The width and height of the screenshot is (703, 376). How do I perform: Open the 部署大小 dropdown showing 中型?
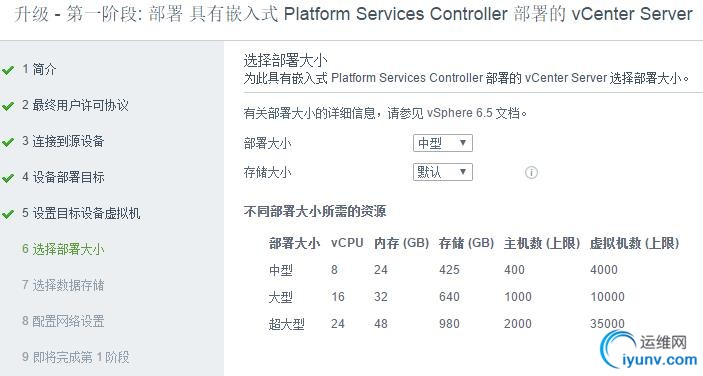(443, 143)
